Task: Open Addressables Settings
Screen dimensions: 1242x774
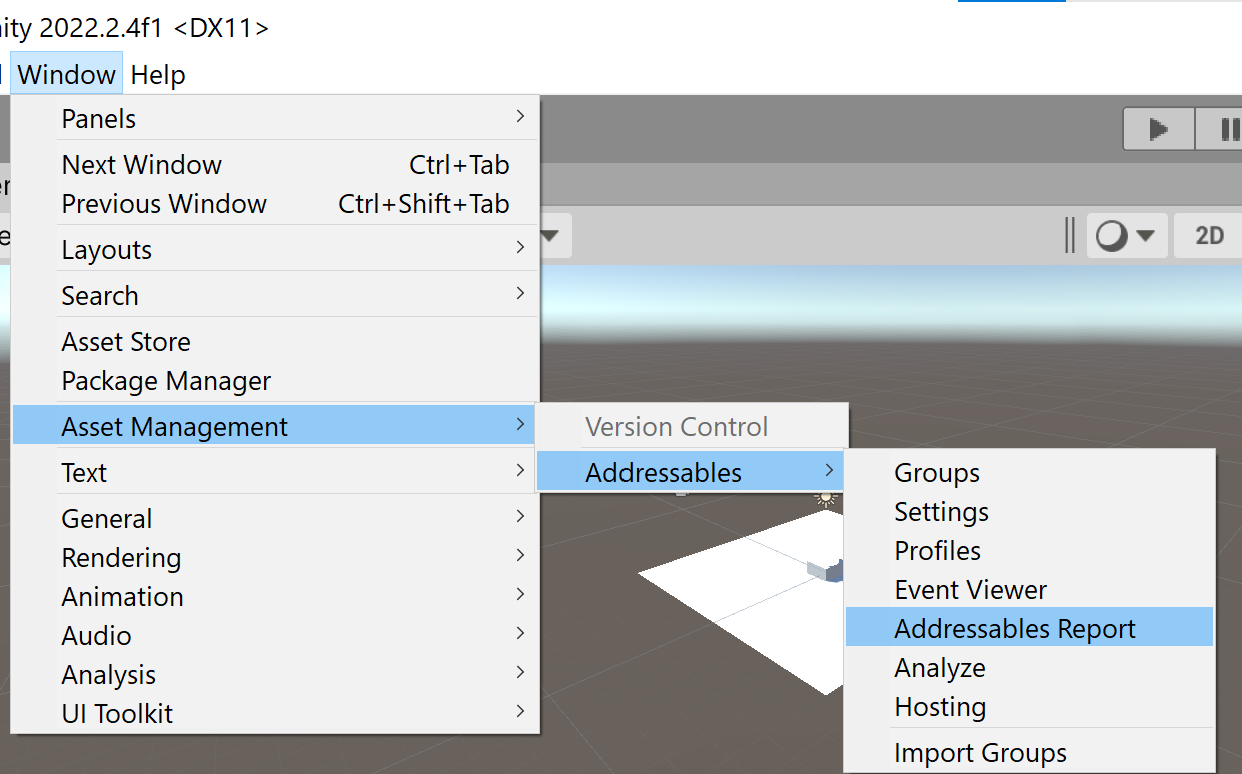Action: pos(941,512)
